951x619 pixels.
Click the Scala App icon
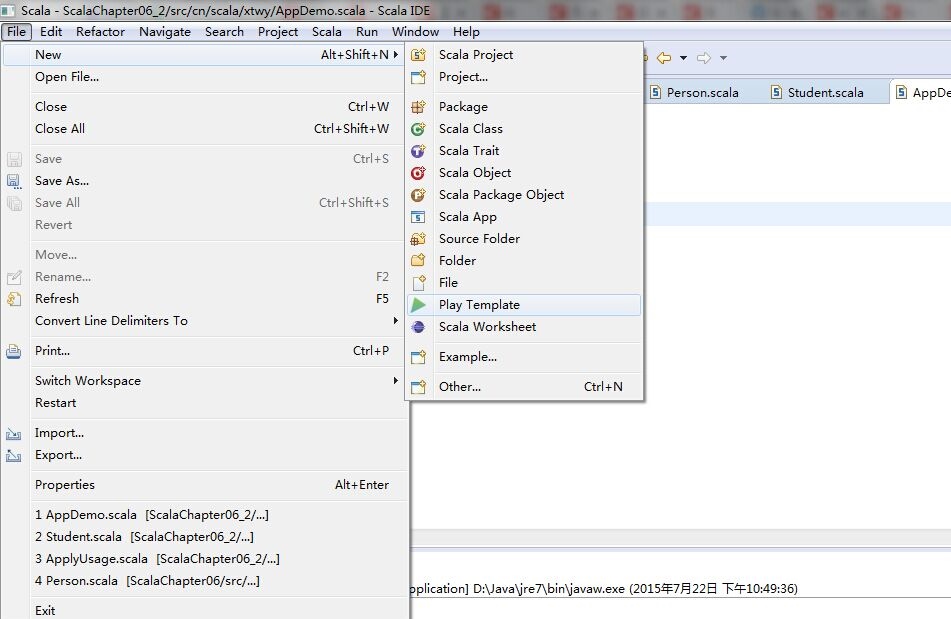pos(418,217)
